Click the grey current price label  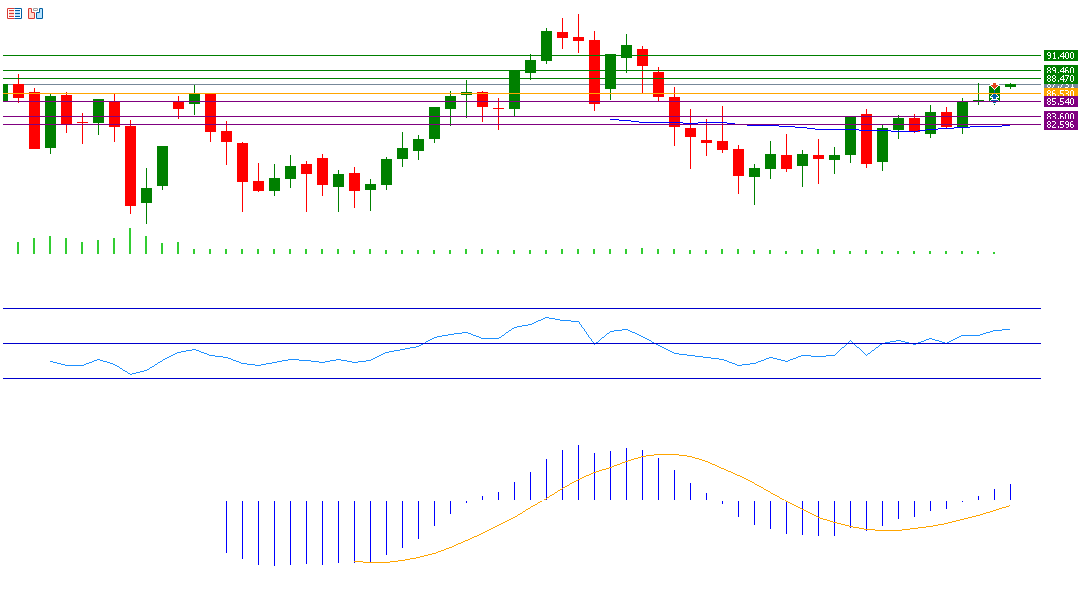coord(1059,87)
